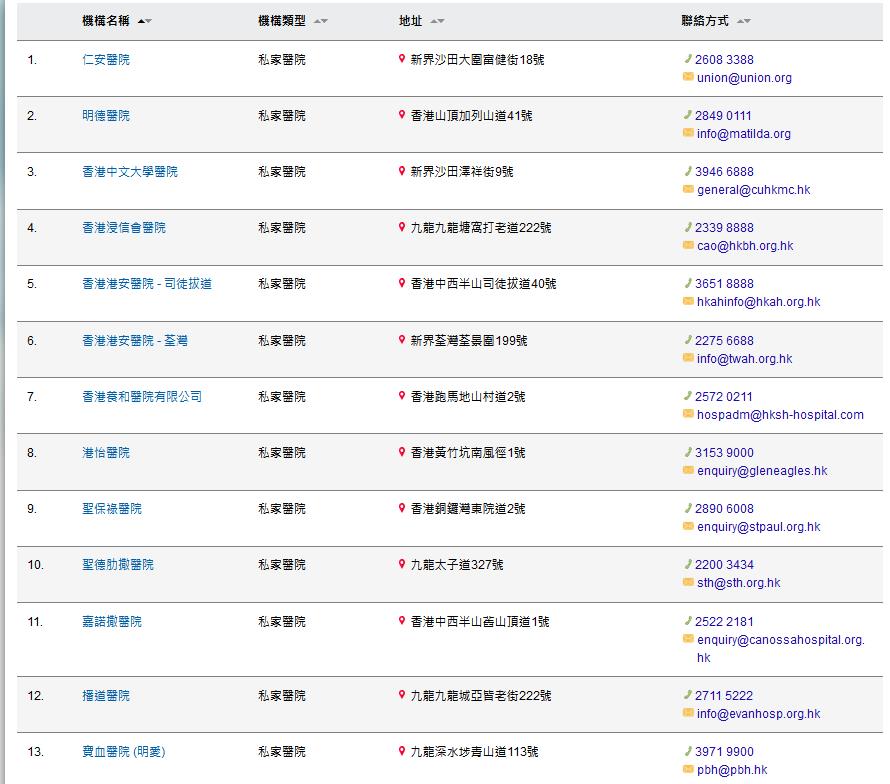
Task: Click map pin for 九龍深水埗青山道113號
Action: [x=402, y=751]
